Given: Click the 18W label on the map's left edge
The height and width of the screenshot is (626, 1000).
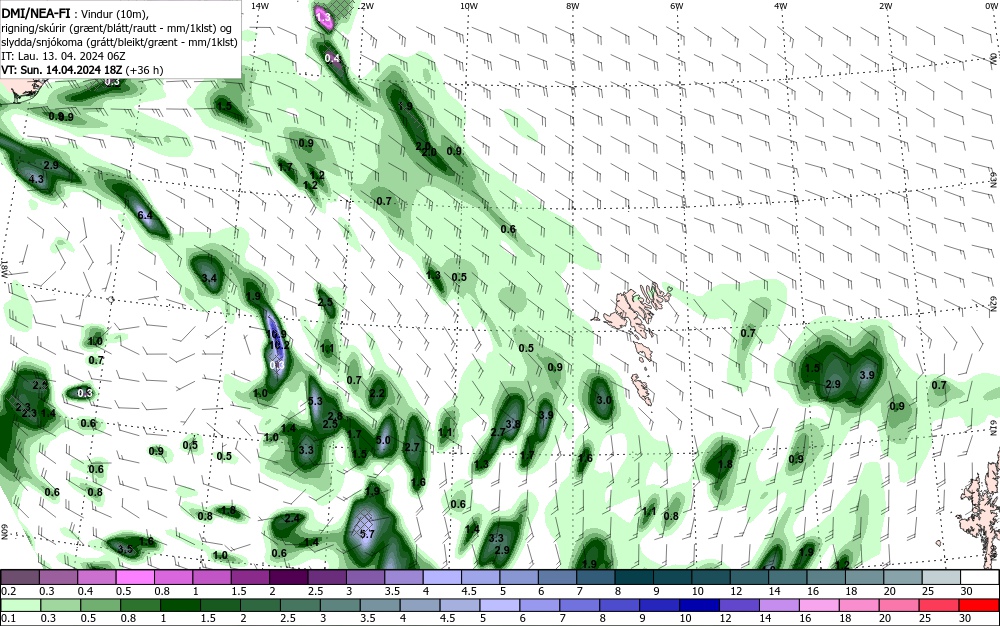Looking at the screenshot, I should [5, 268].
